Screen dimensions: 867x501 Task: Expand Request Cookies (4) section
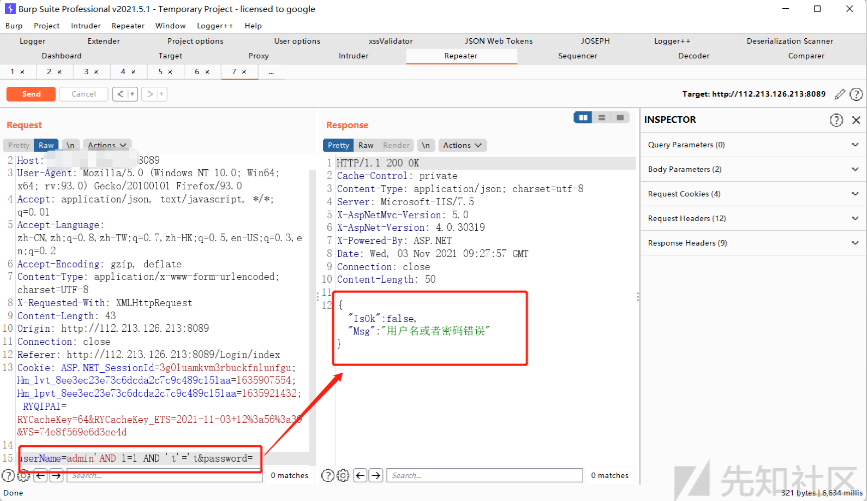click(753, 194)
